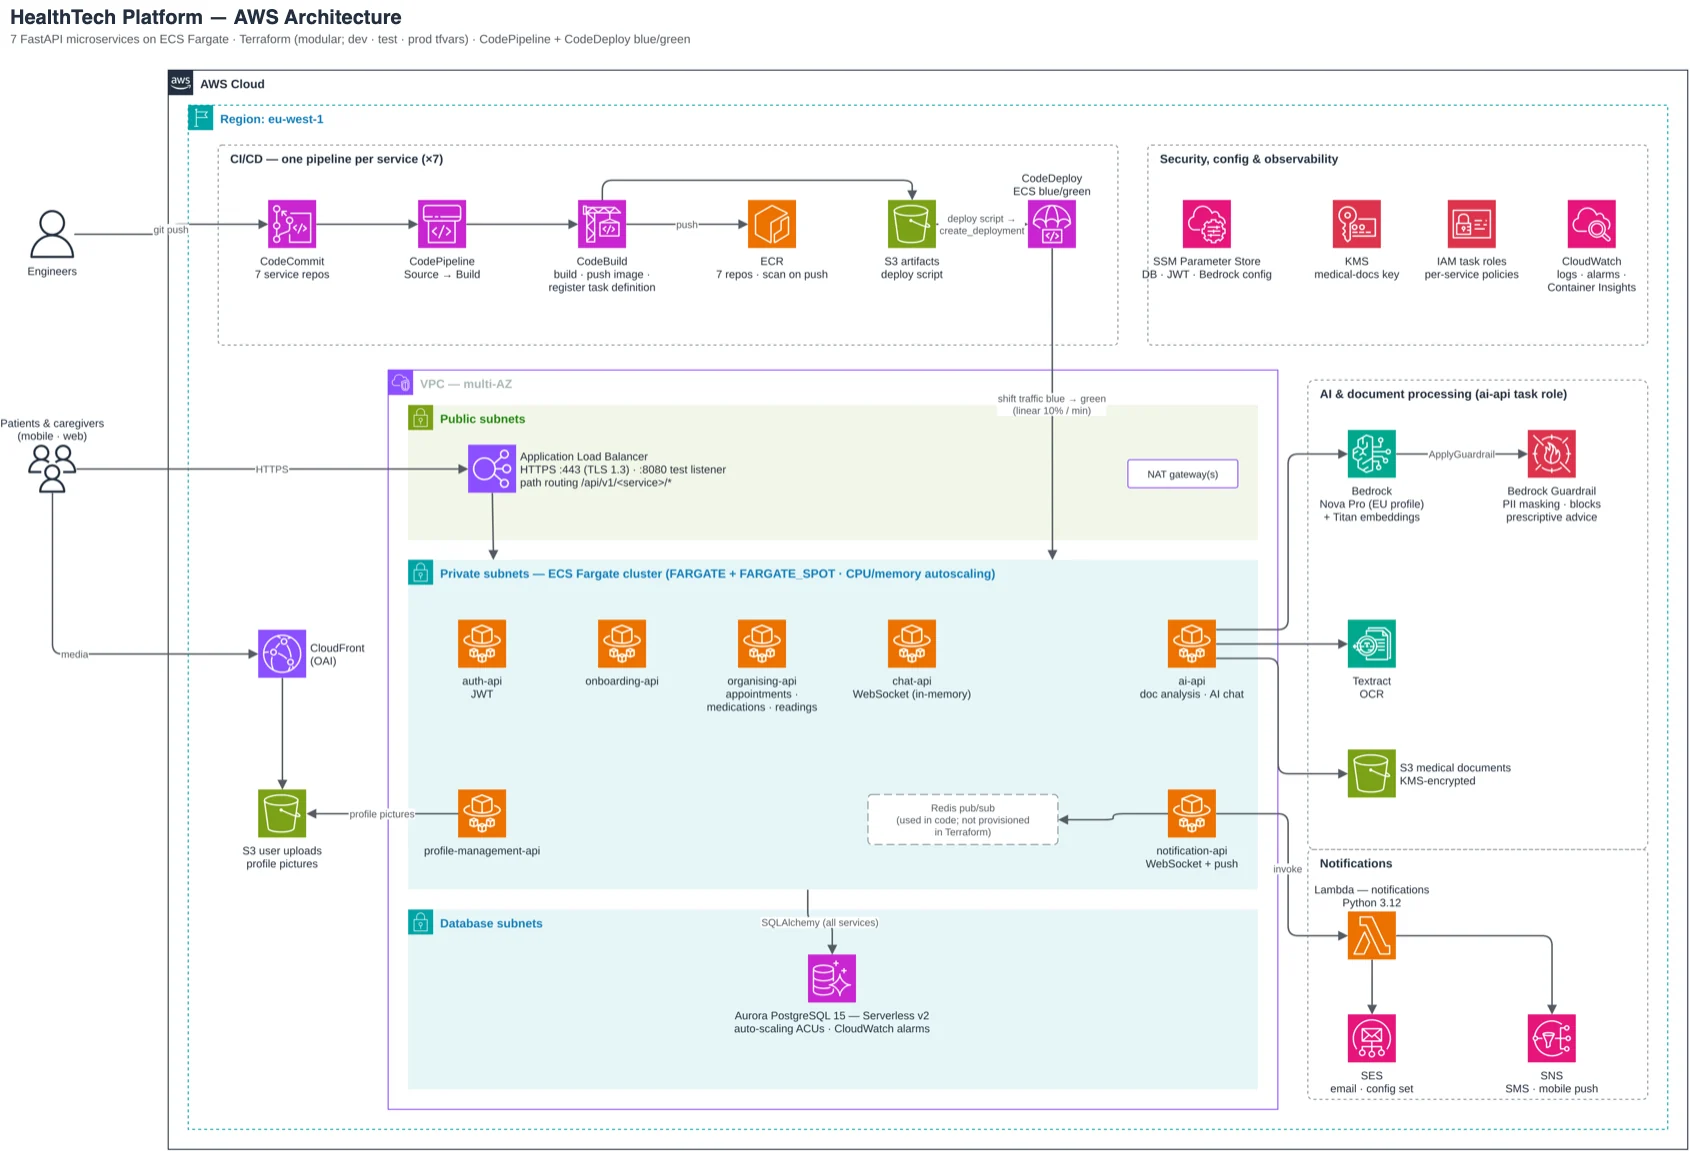Select the auth-api Fargate service icon
This screenshot has height=1151, width=1690.
pos(482,644)
